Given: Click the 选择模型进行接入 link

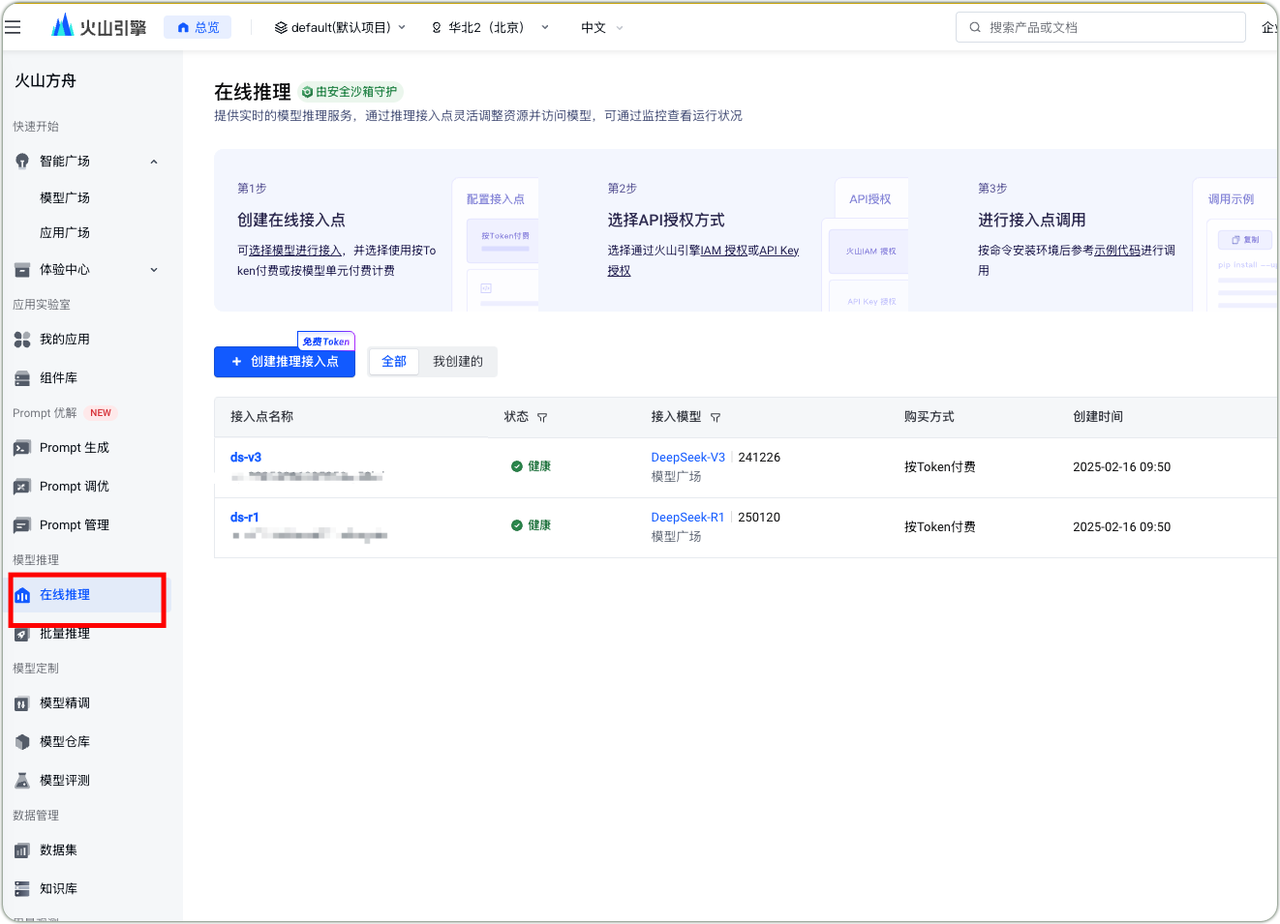Looking at the screenshot, I should pyautogui.click(x=295, y=250).
